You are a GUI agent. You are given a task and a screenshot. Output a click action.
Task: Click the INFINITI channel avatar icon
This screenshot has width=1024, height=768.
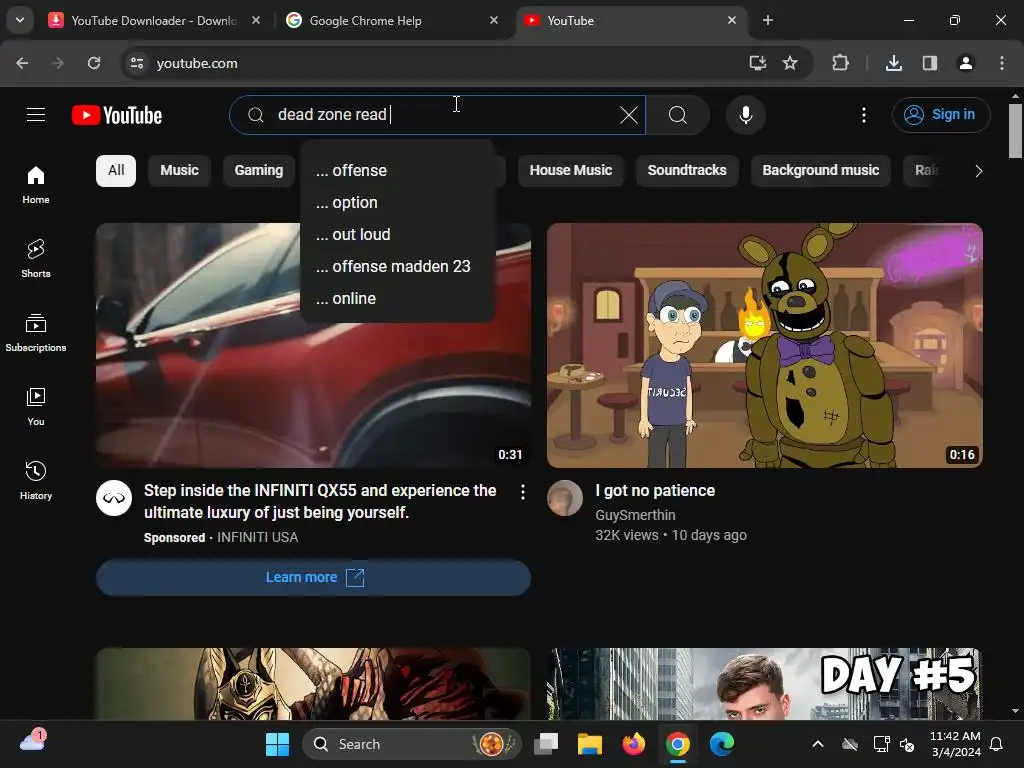point(114,498)
